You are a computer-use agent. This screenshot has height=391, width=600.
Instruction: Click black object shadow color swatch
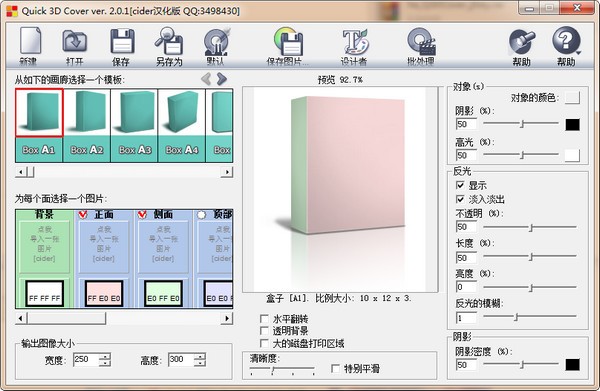pyautogui.click(x=572, y=124)
